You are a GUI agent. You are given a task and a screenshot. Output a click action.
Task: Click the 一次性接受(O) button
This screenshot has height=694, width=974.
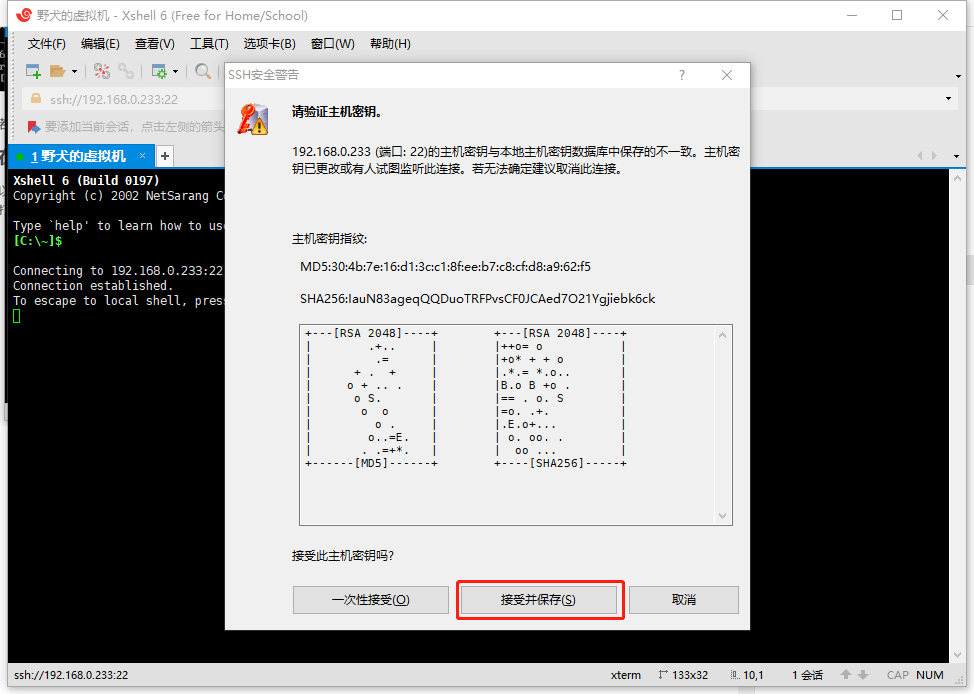click(371, 600)
